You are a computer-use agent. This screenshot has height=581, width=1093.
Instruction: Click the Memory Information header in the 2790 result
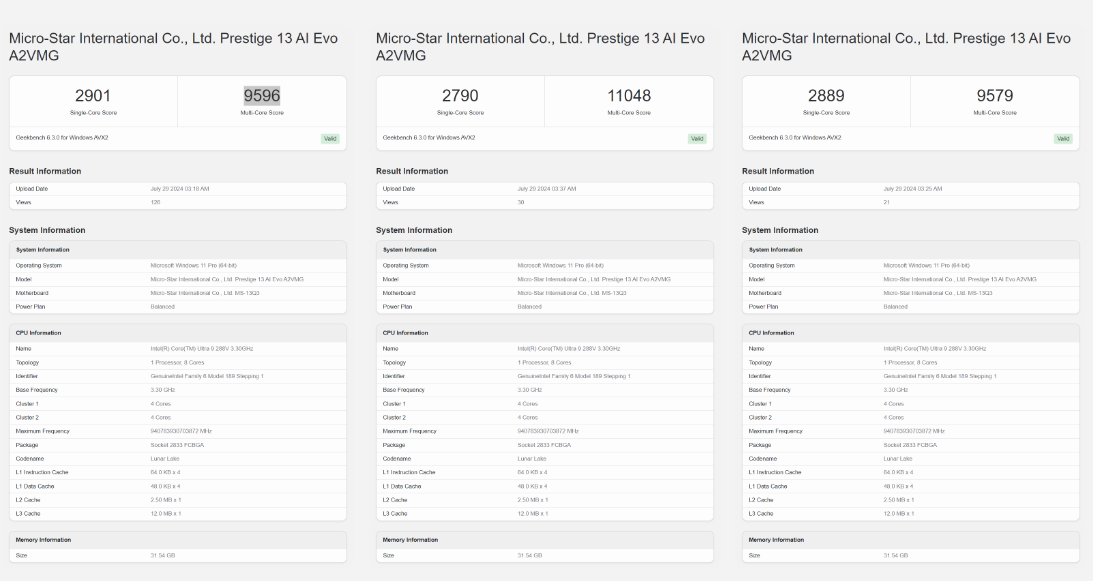point(544,540)
